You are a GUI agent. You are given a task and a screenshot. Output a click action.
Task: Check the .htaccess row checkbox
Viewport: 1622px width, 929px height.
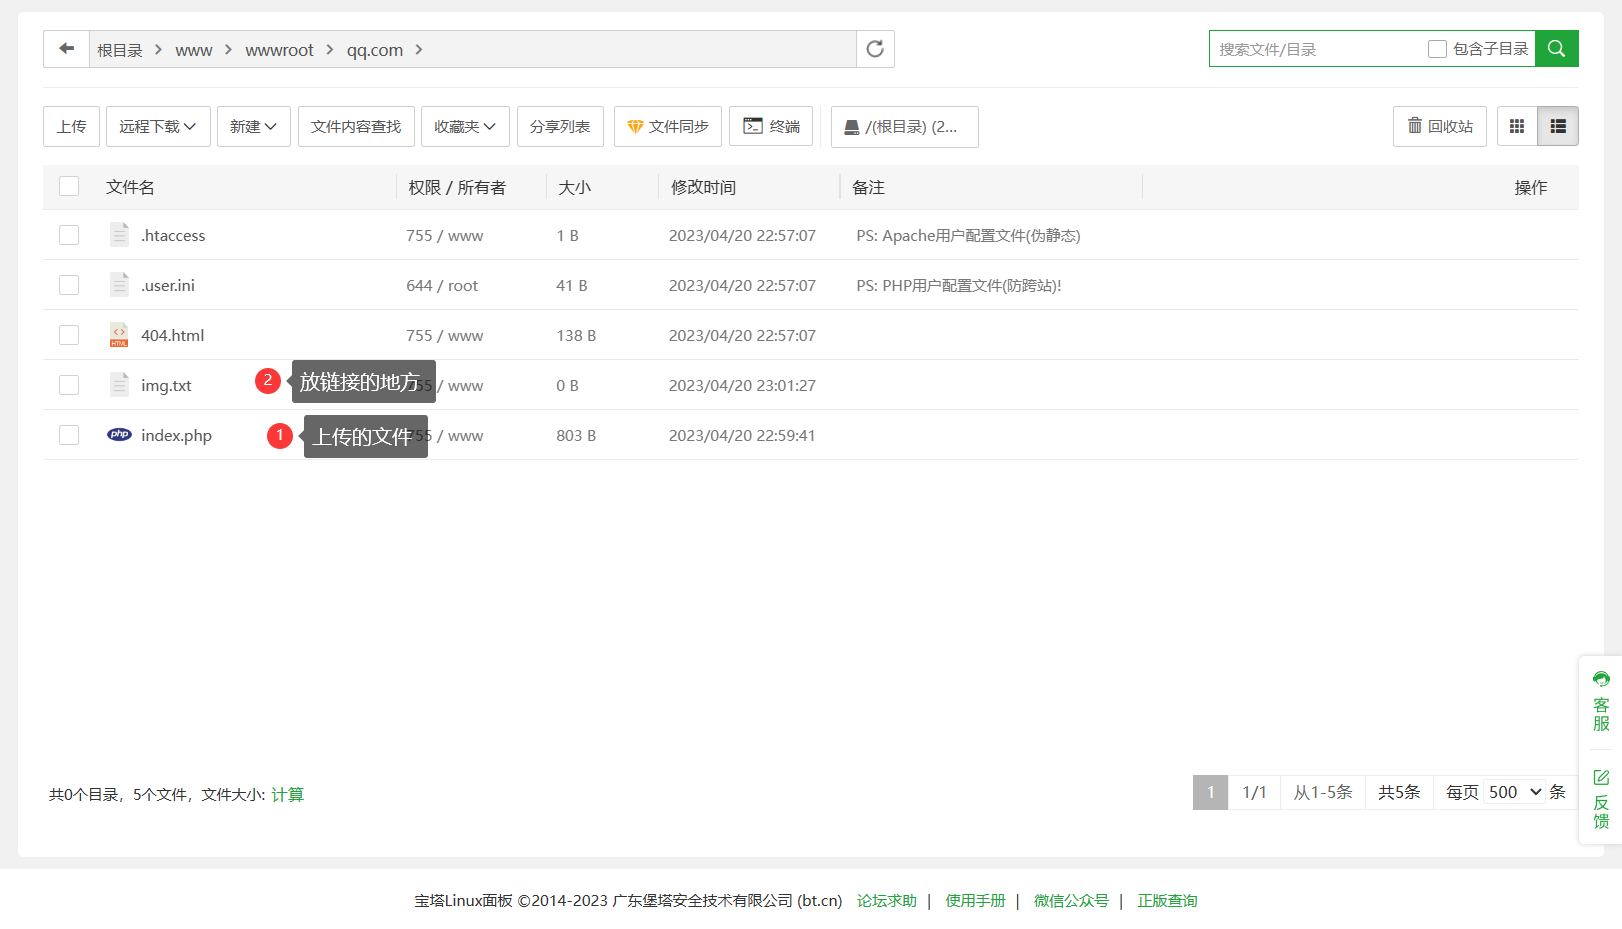(69, 235)
